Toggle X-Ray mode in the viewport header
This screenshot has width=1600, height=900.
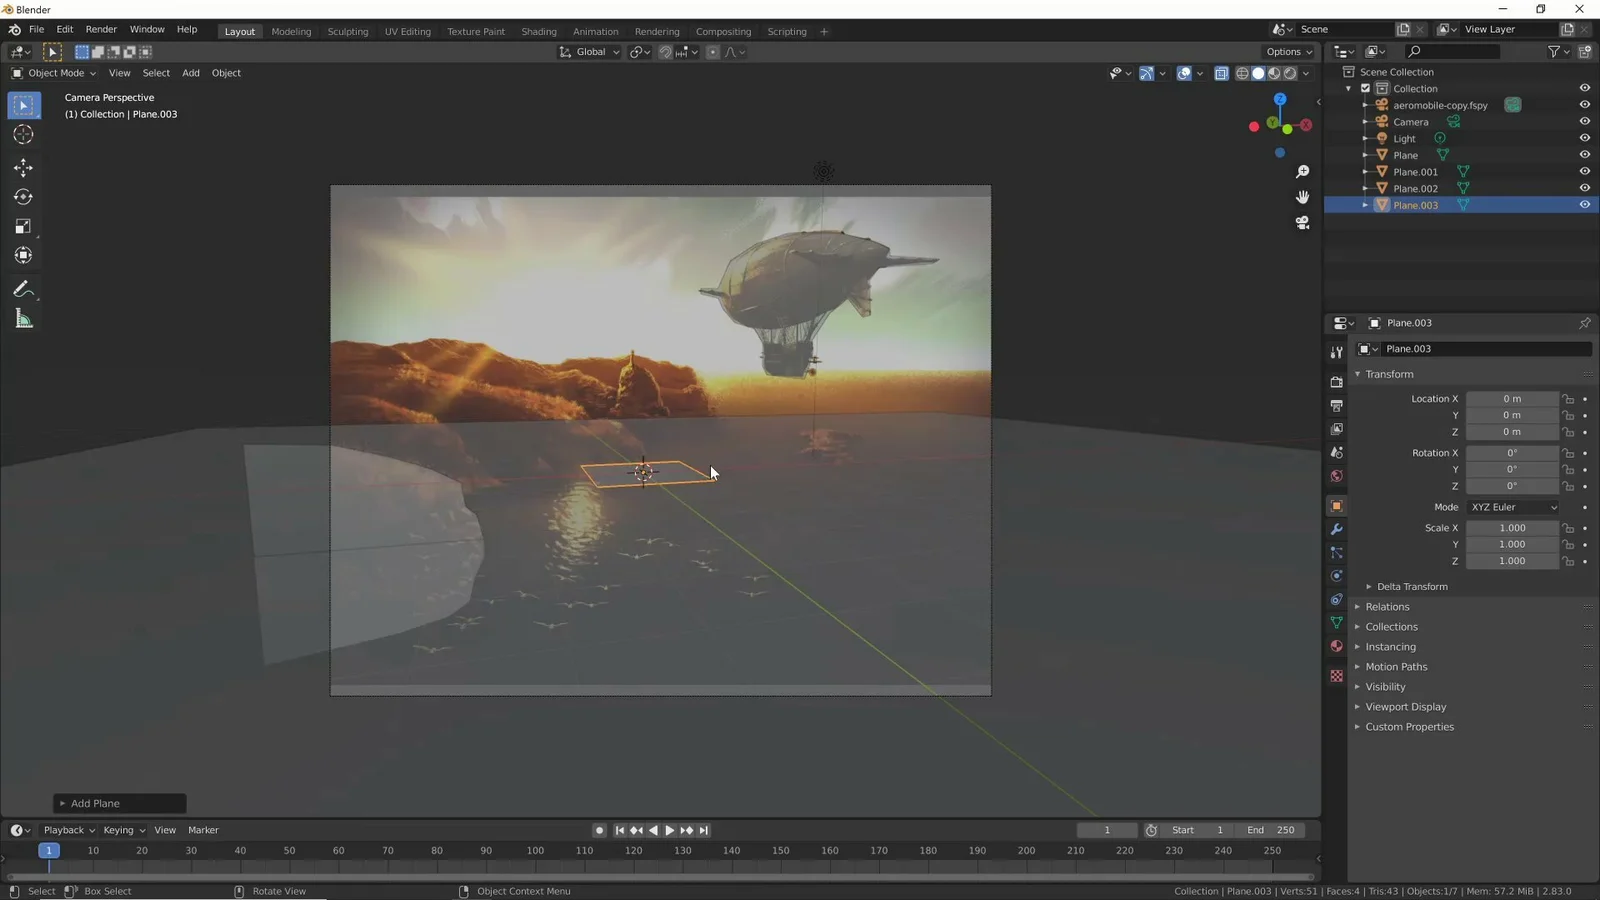(1221, 73)
